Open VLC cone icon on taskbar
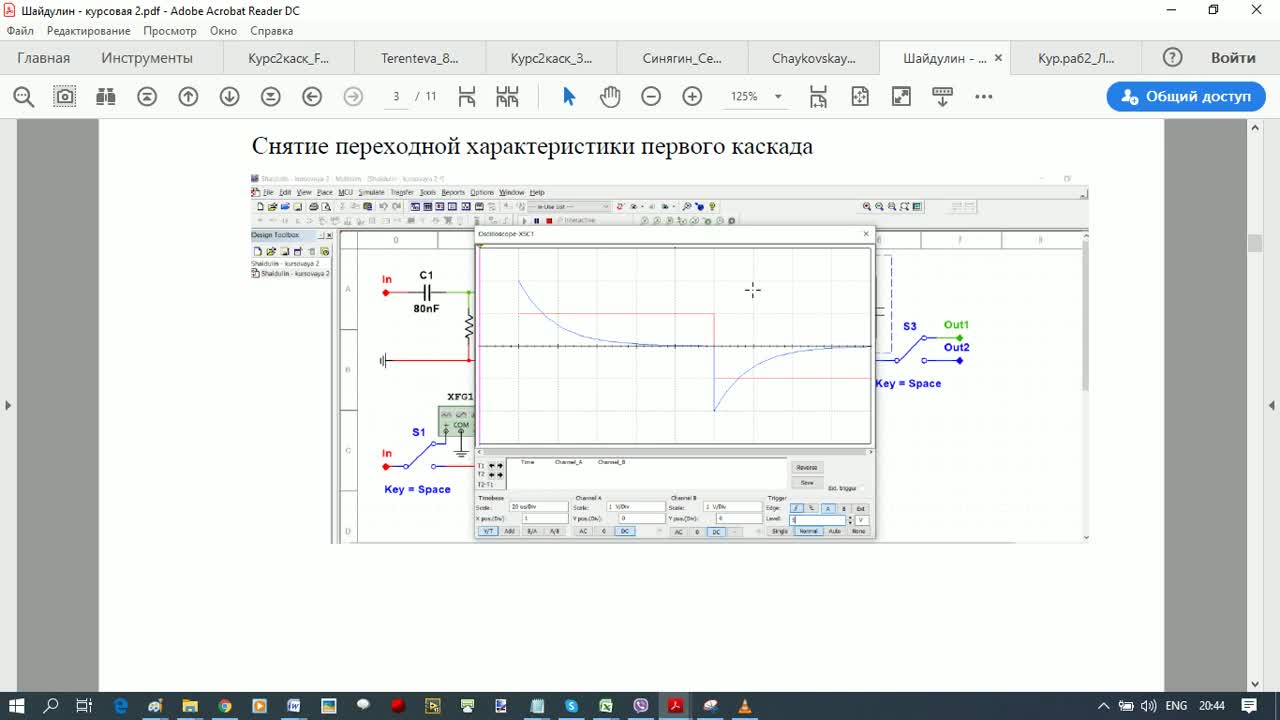Image resolution: width=1280 pixels, height=720 pixels. tap(744, 705)
